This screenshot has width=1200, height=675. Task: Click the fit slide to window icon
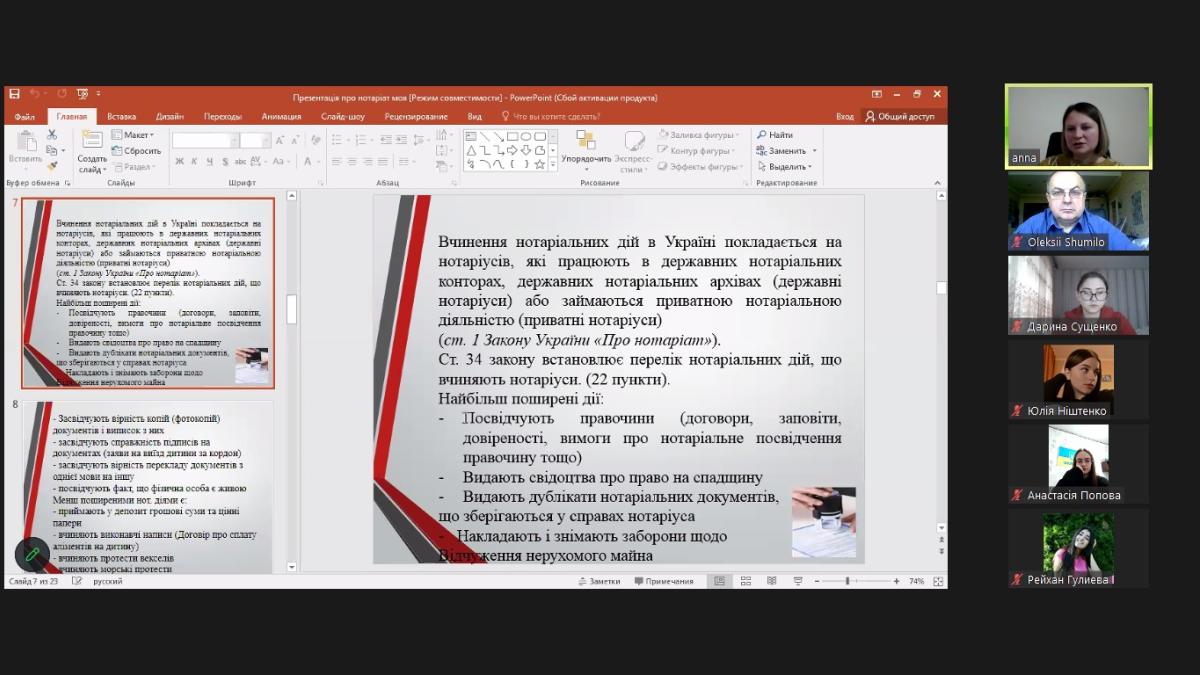click(938, 581)
